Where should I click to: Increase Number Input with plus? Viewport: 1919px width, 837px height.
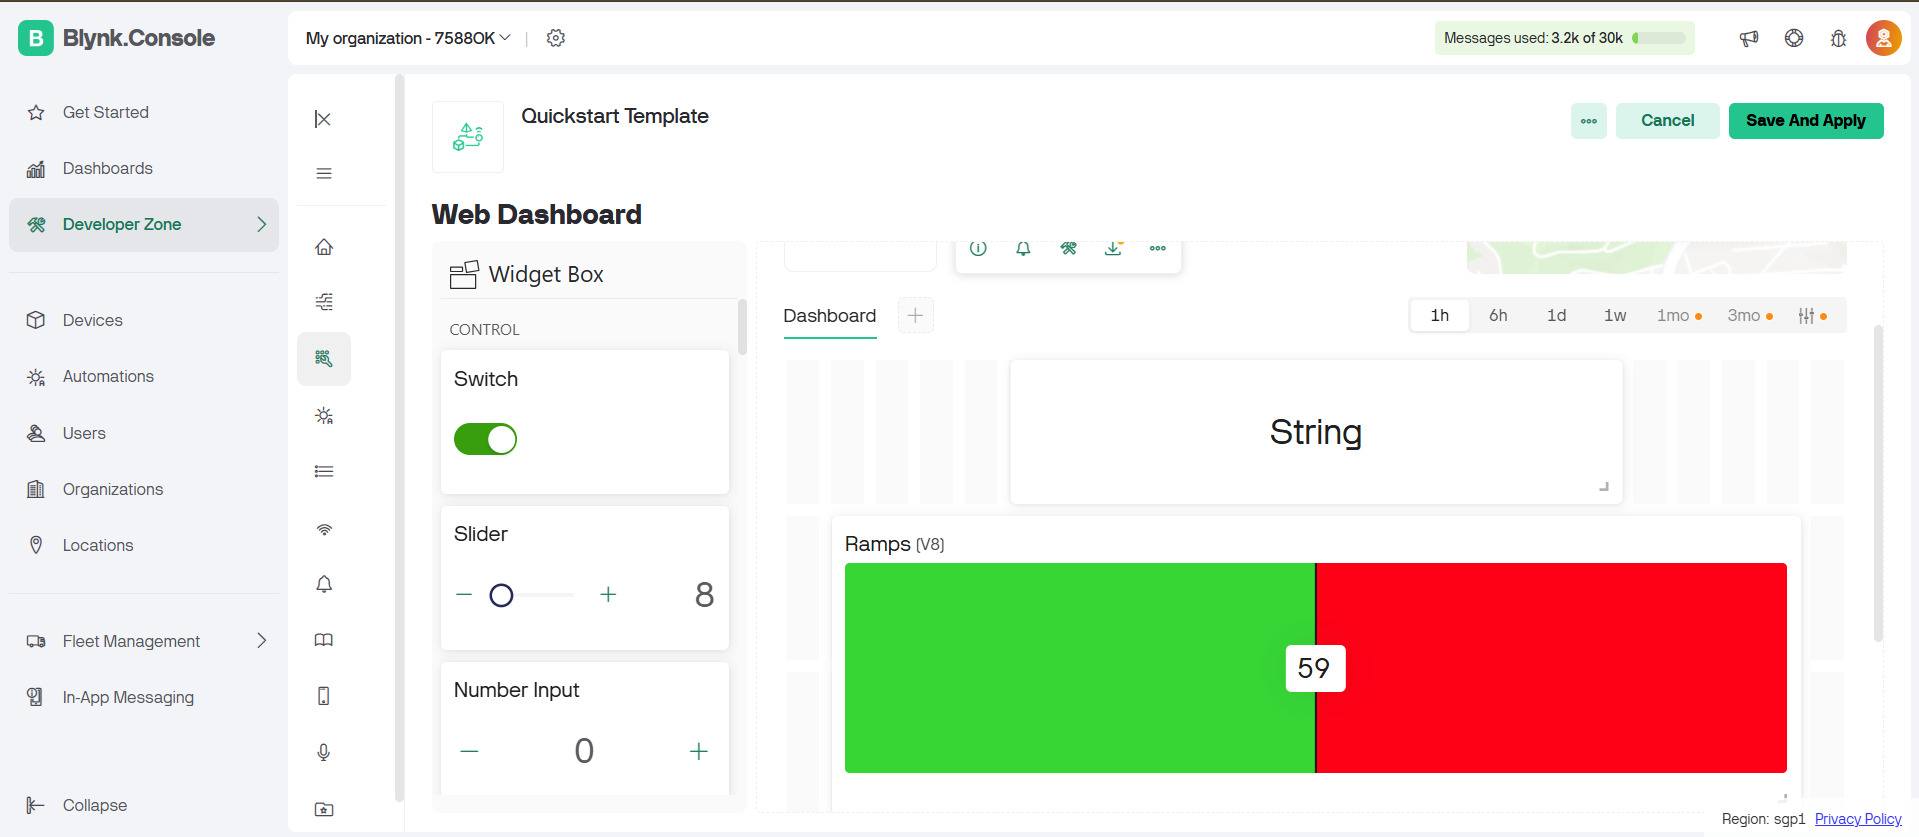click(699, 751)
